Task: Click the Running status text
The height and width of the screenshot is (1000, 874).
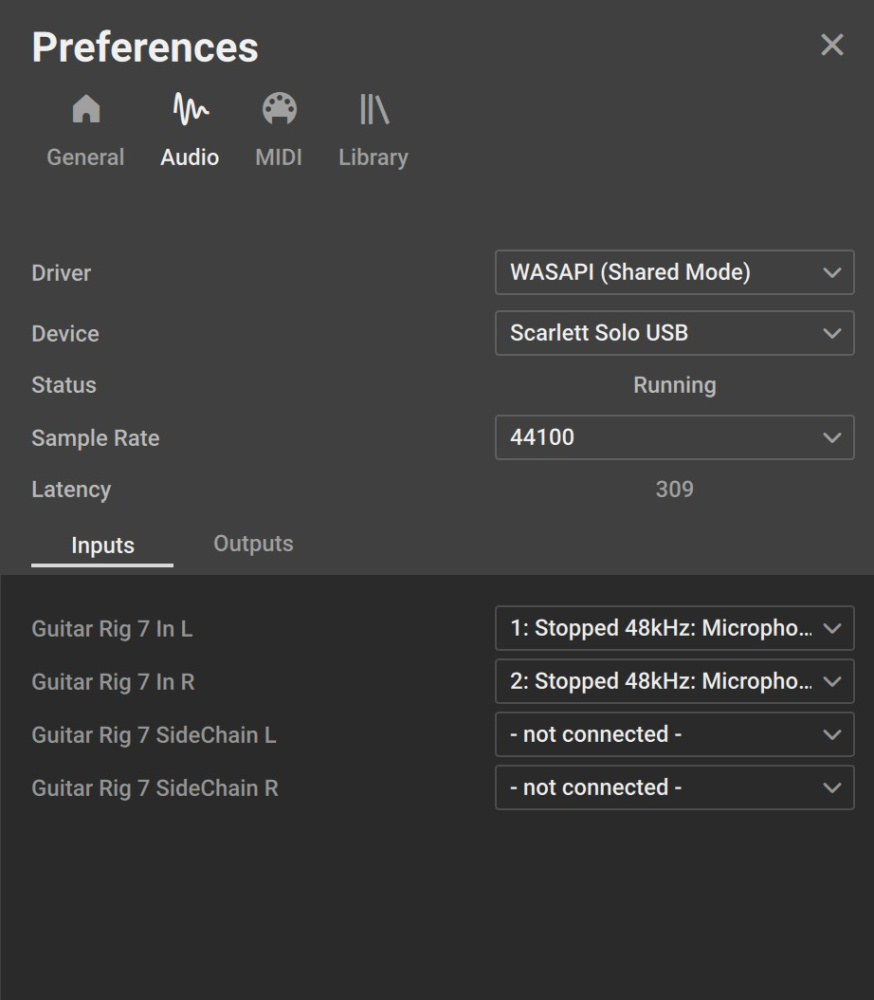Action: [674, 385]
